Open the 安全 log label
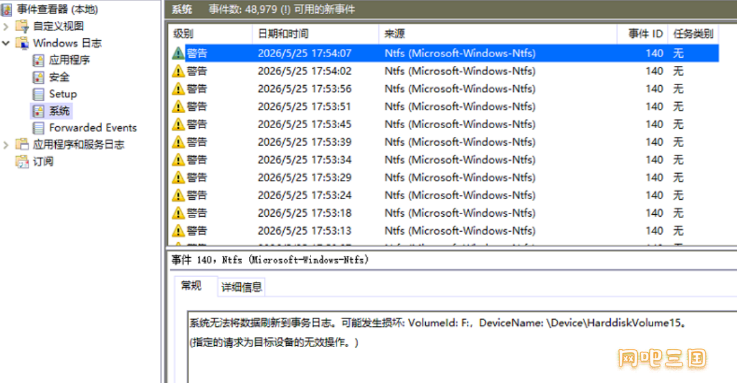 pyautogui.click(x=59, y=77)
